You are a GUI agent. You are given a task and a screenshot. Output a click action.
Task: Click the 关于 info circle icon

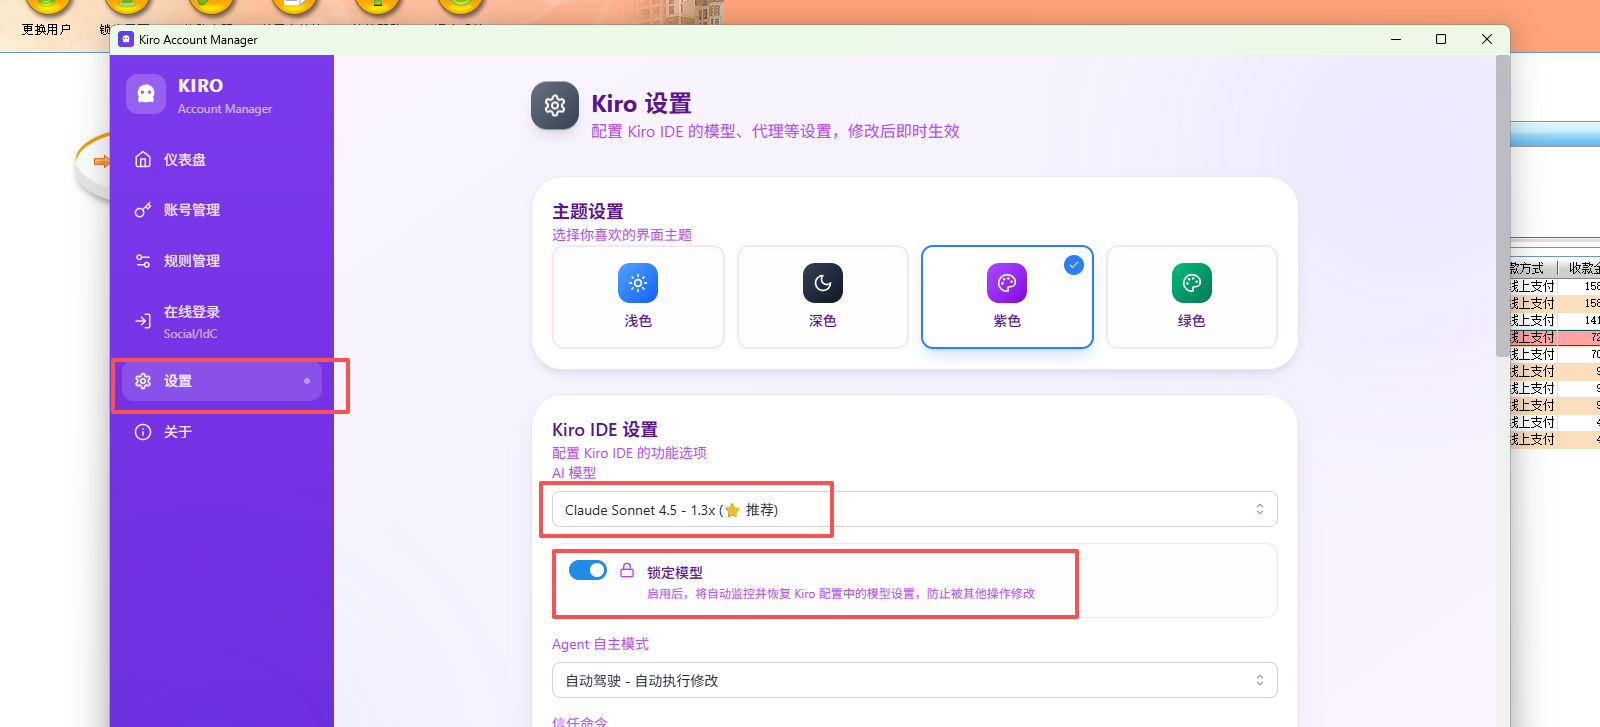click(143, 432)
